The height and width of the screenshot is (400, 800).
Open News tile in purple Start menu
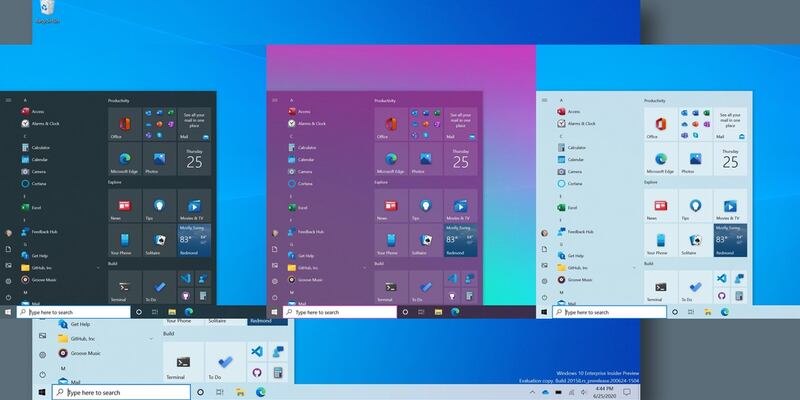coord(387,208)
